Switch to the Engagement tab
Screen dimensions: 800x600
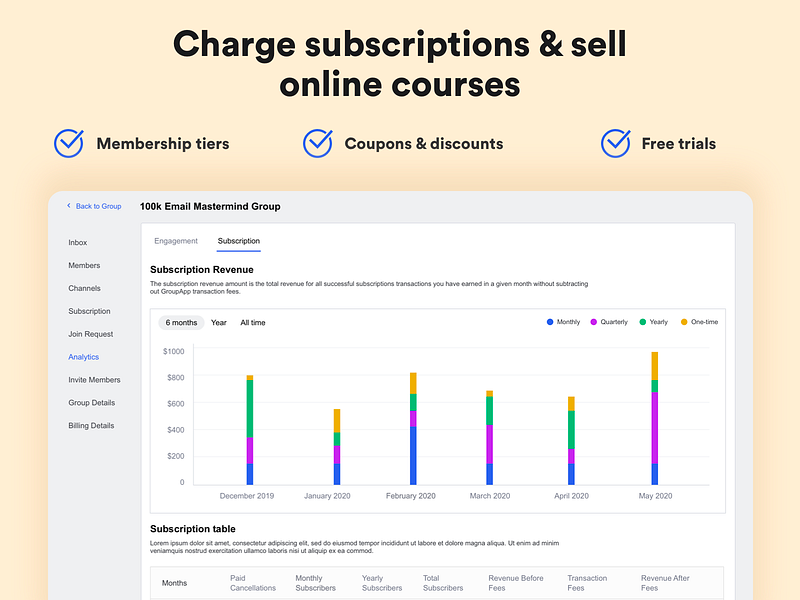176,241
